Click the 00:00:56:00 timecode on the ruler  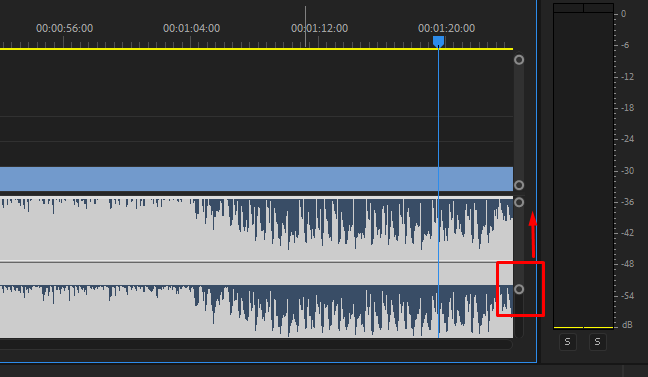pos(64,28)
